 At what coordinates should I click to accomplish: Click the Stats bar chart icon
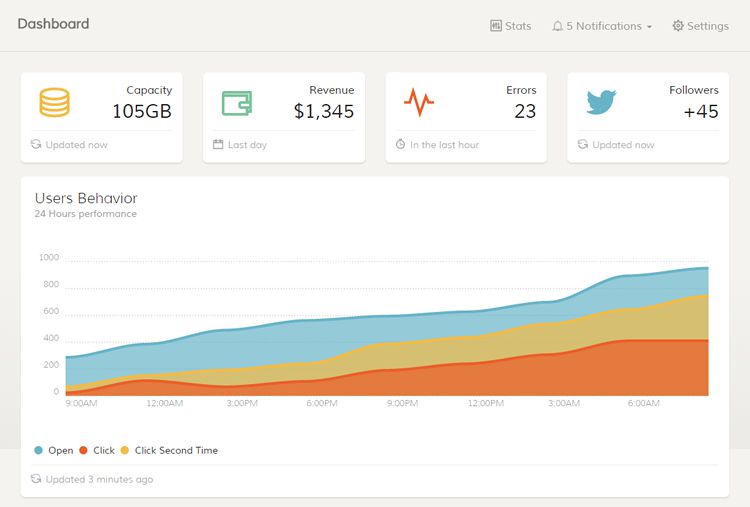[496, 26]
